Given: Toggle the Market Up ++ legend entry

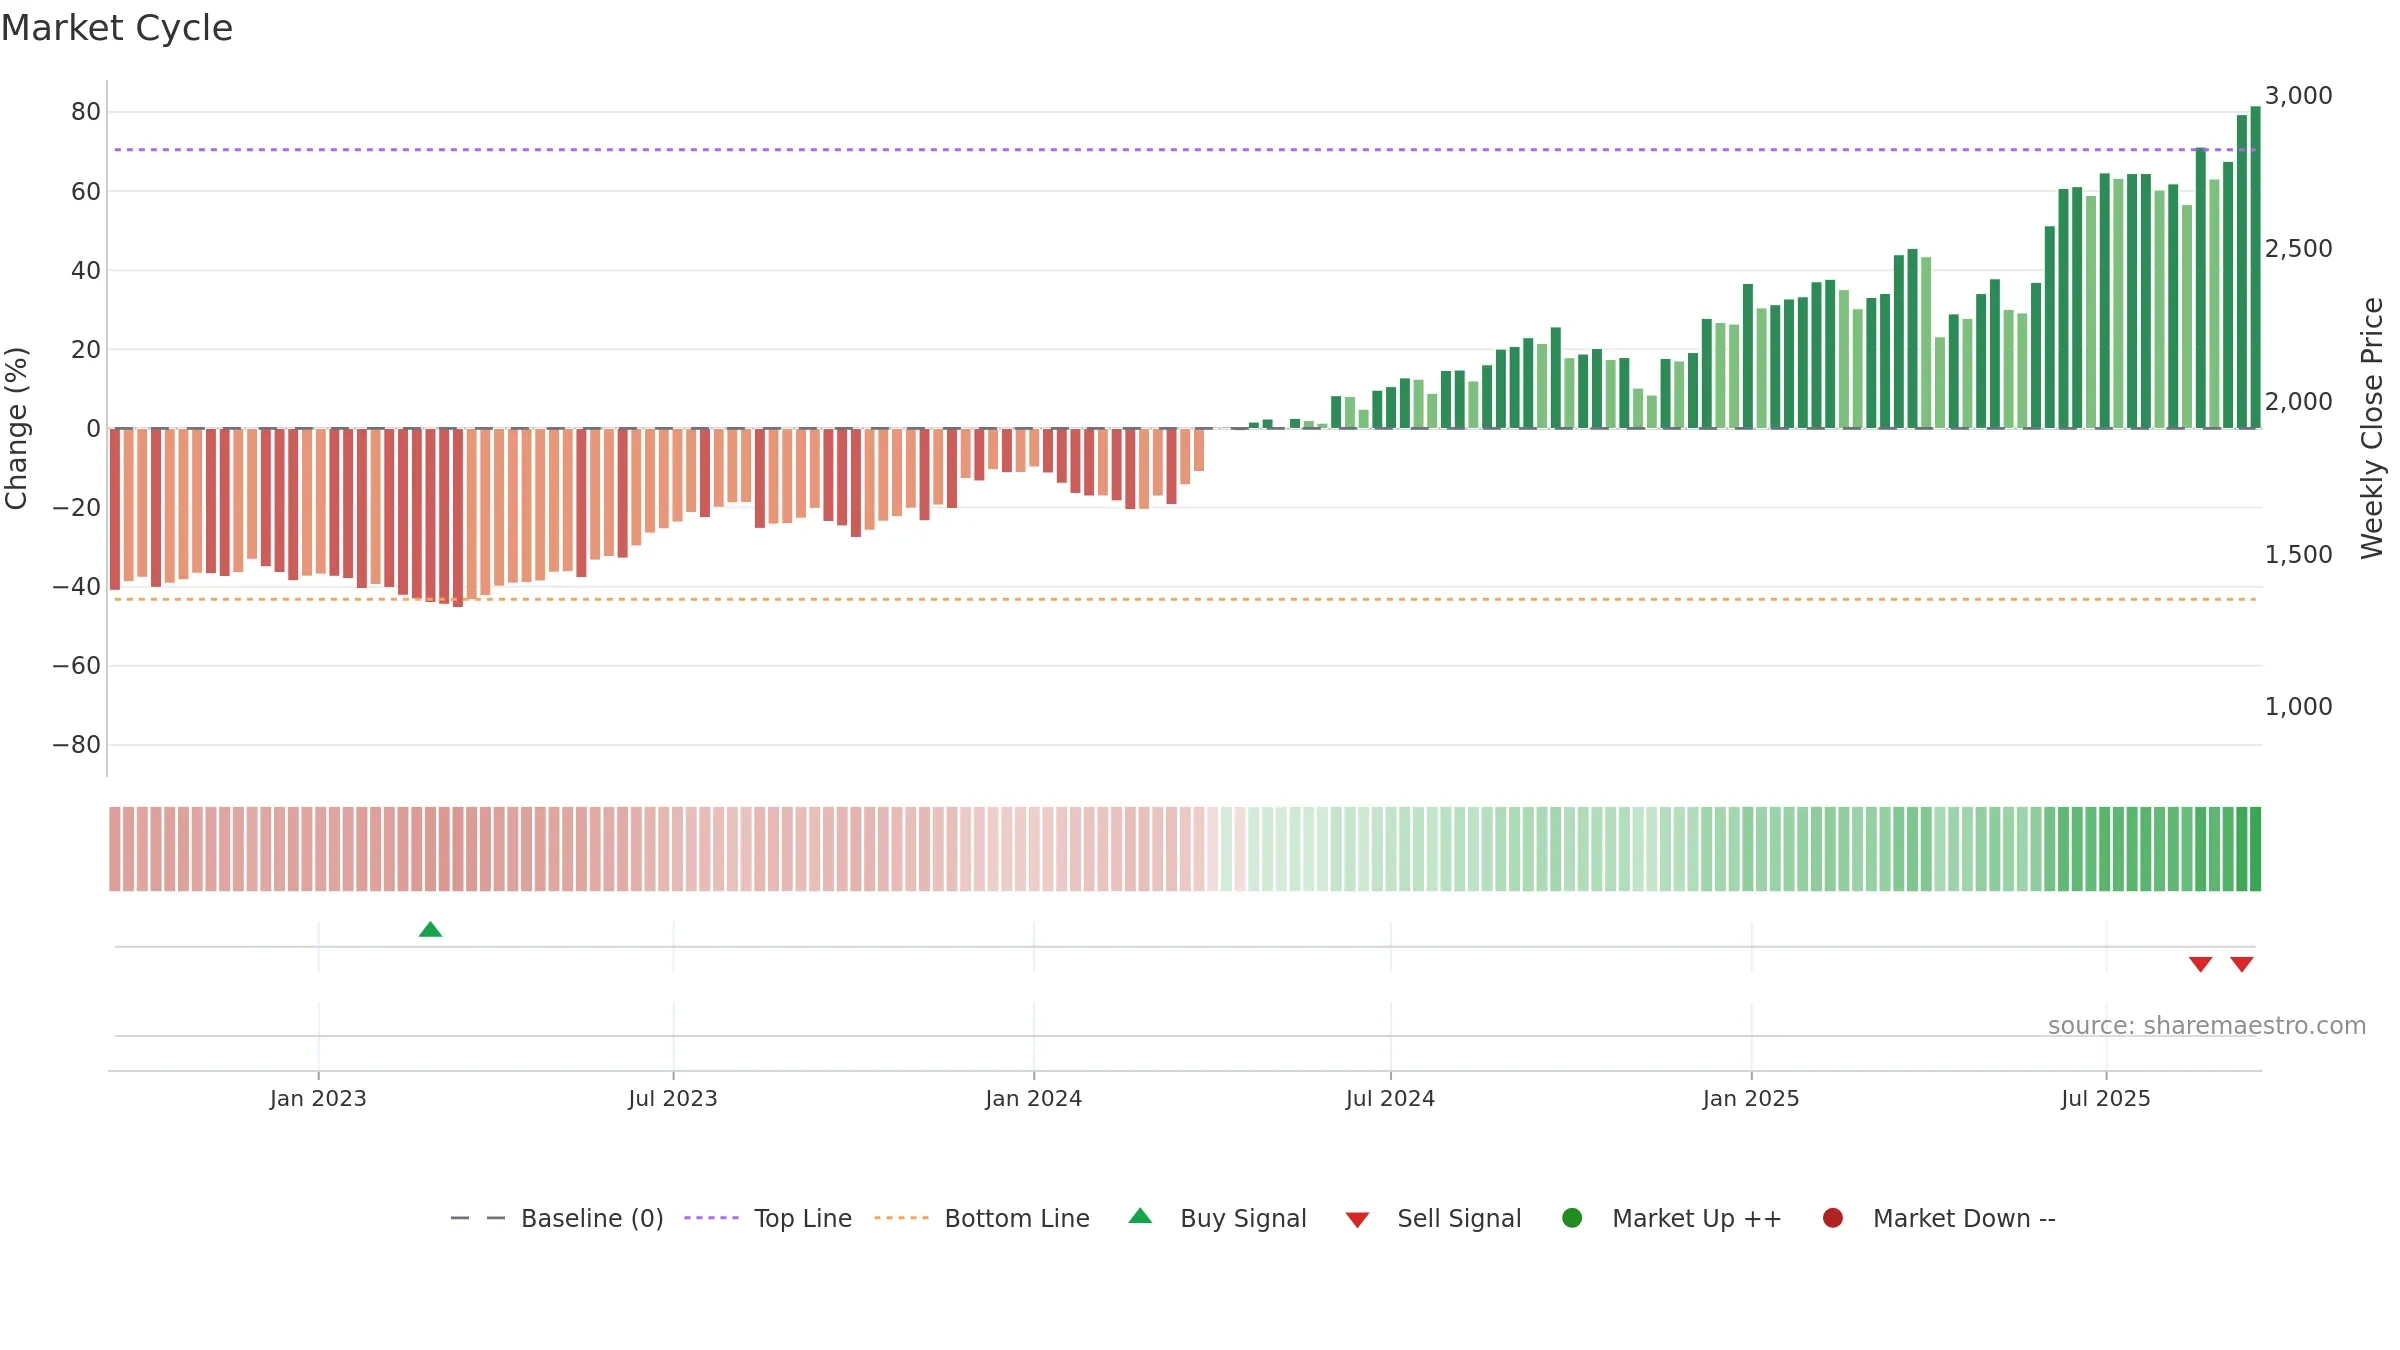Looking at the screenshot, I should pos(1672,1218).
